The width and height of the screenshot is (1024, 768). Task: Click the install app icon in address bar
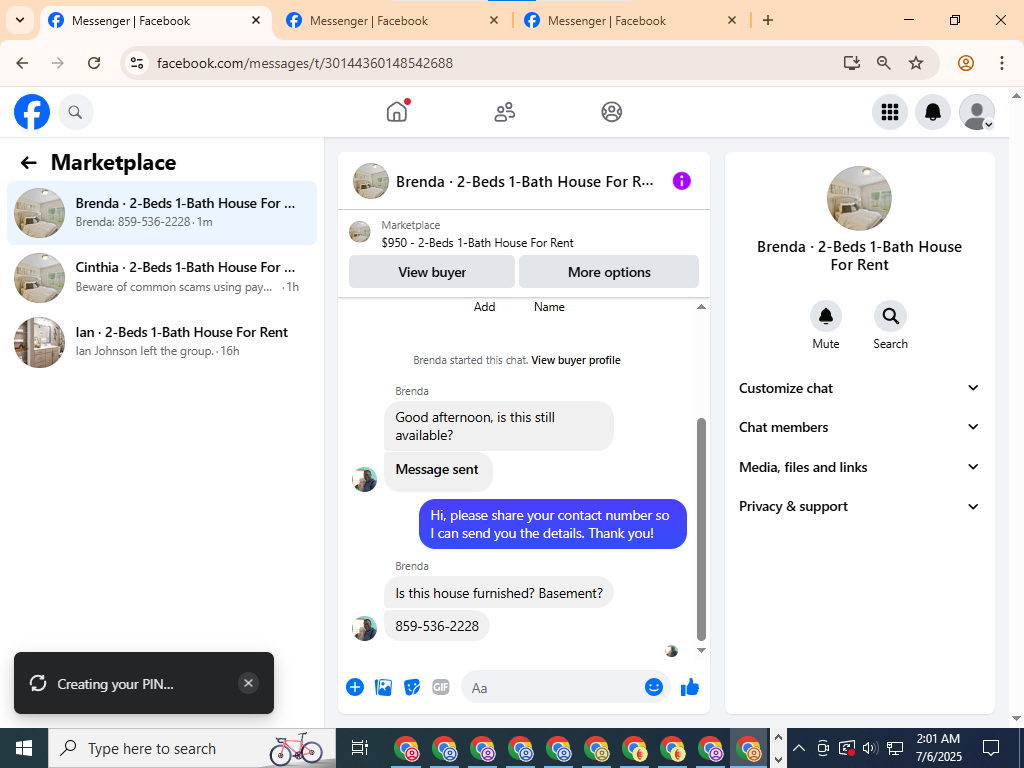[852, 63]
